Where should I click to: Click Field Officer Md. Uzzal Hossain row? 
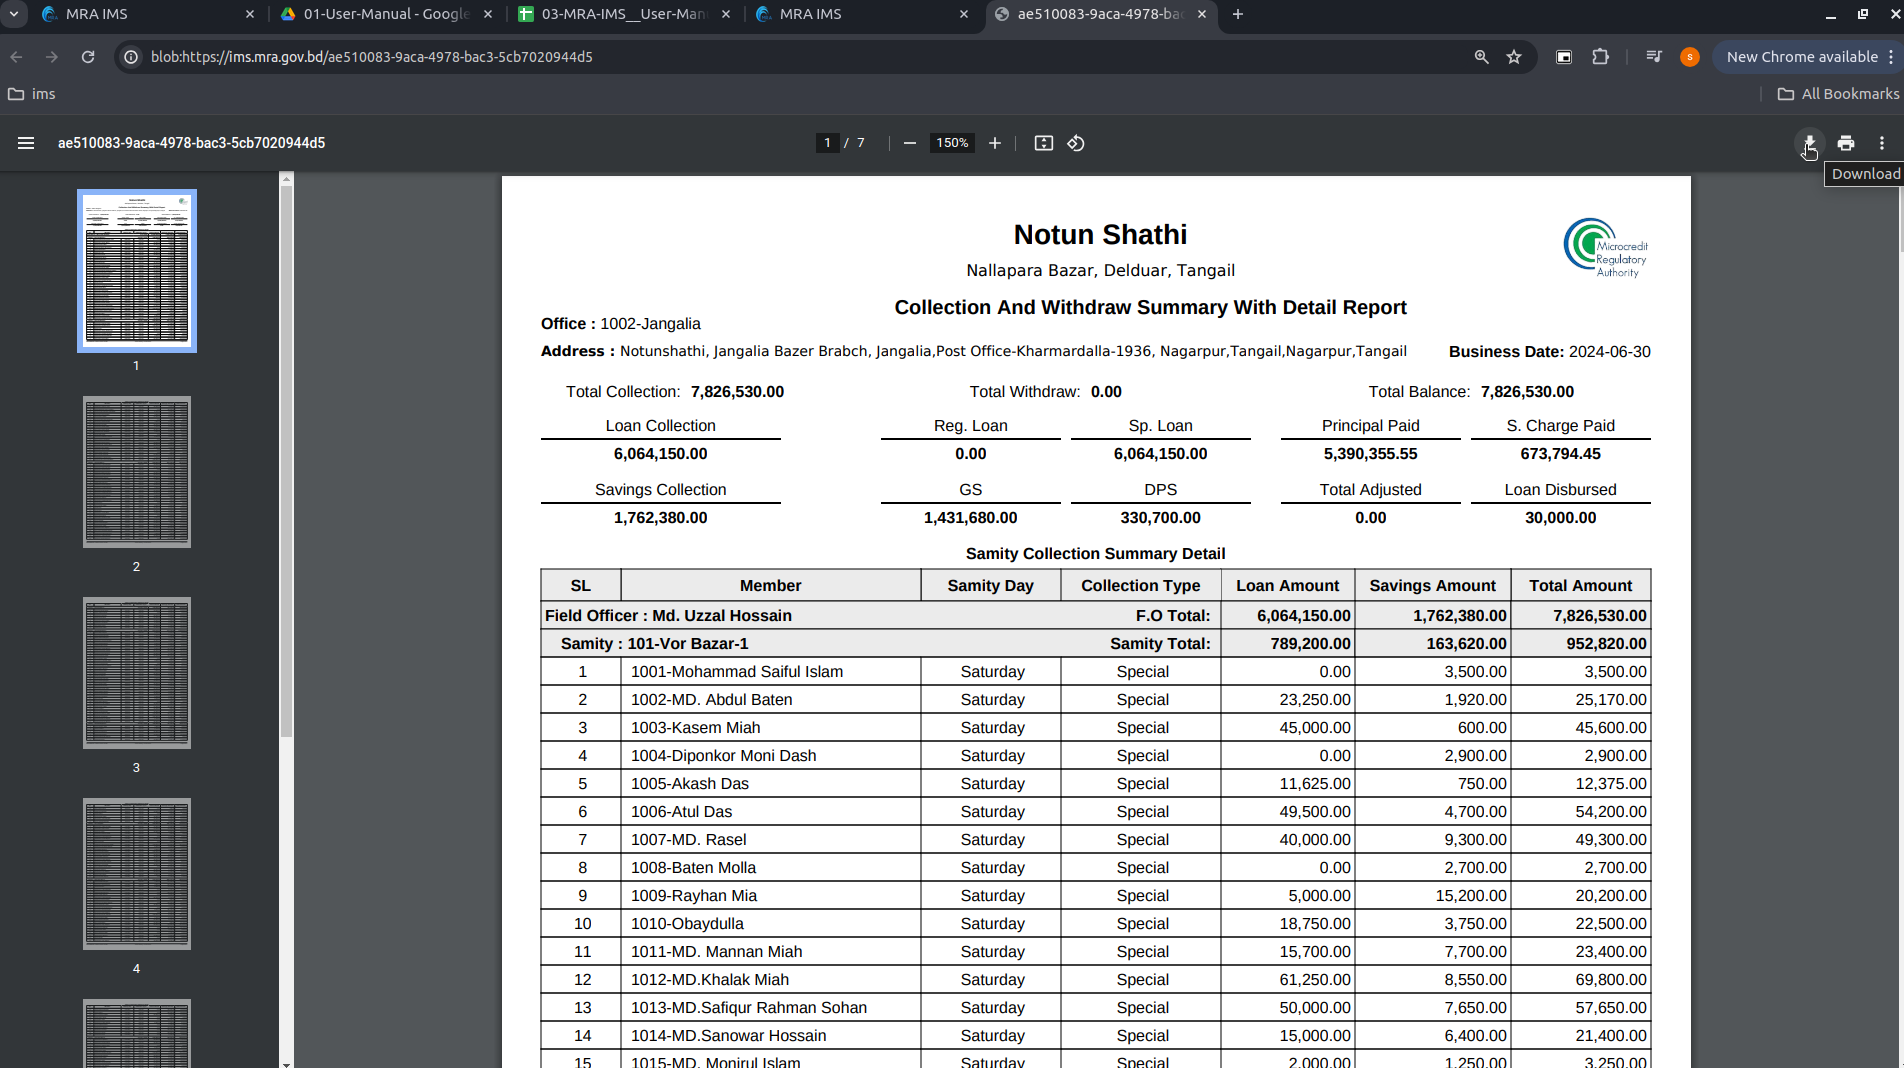tap(1096, 616)
